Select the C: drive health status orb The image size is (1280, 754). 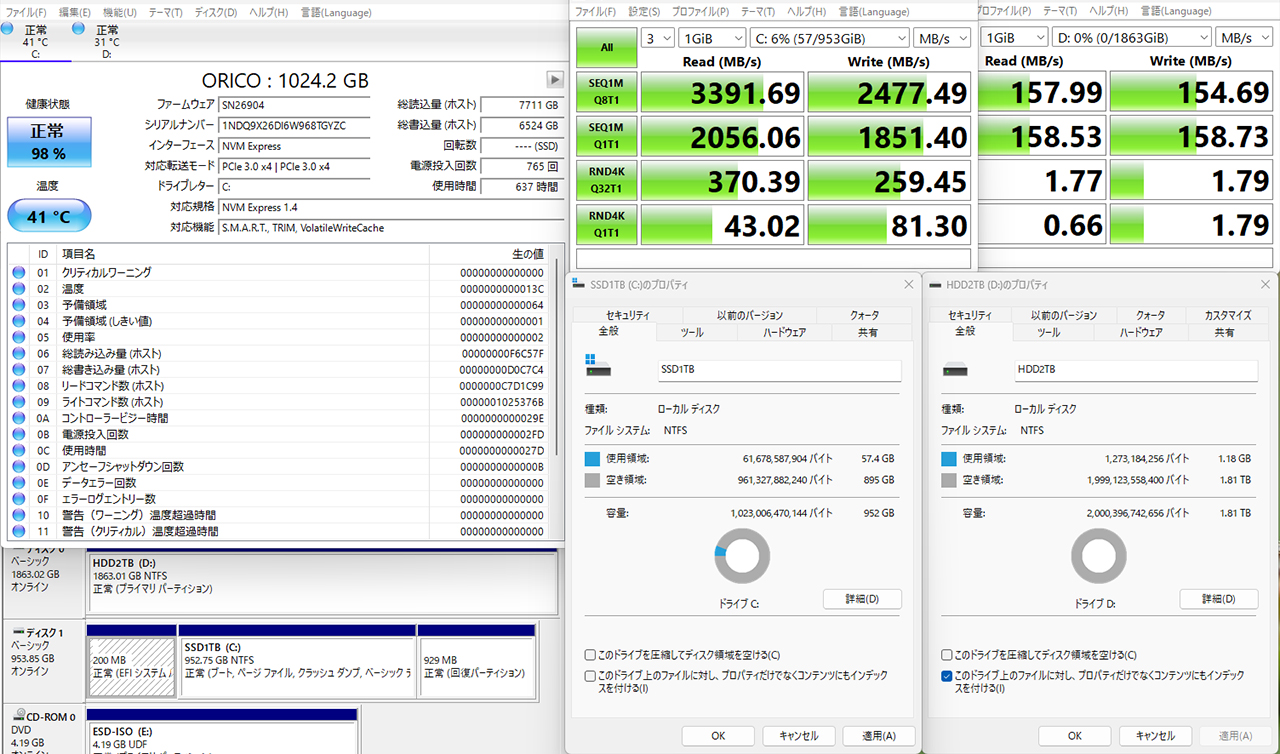click(x=8, y=29)
